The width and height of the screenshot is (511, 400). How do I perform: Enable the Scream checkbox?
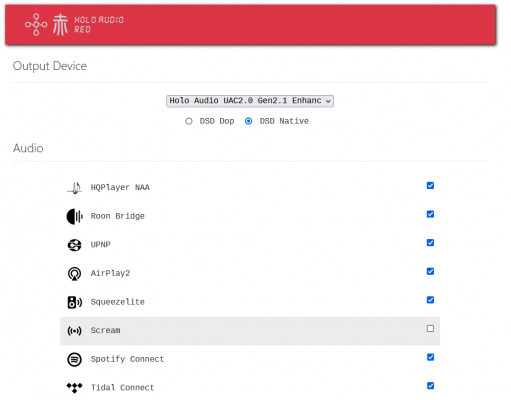coord(430,329)
